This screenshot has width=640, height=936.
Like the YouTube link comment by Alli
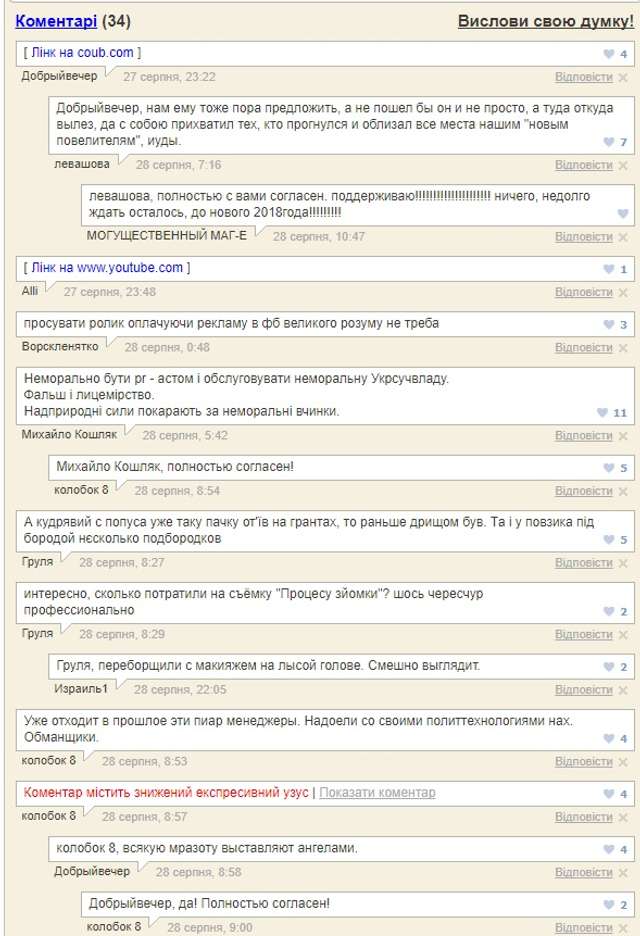pyautogui.click(x=608, y=270)
